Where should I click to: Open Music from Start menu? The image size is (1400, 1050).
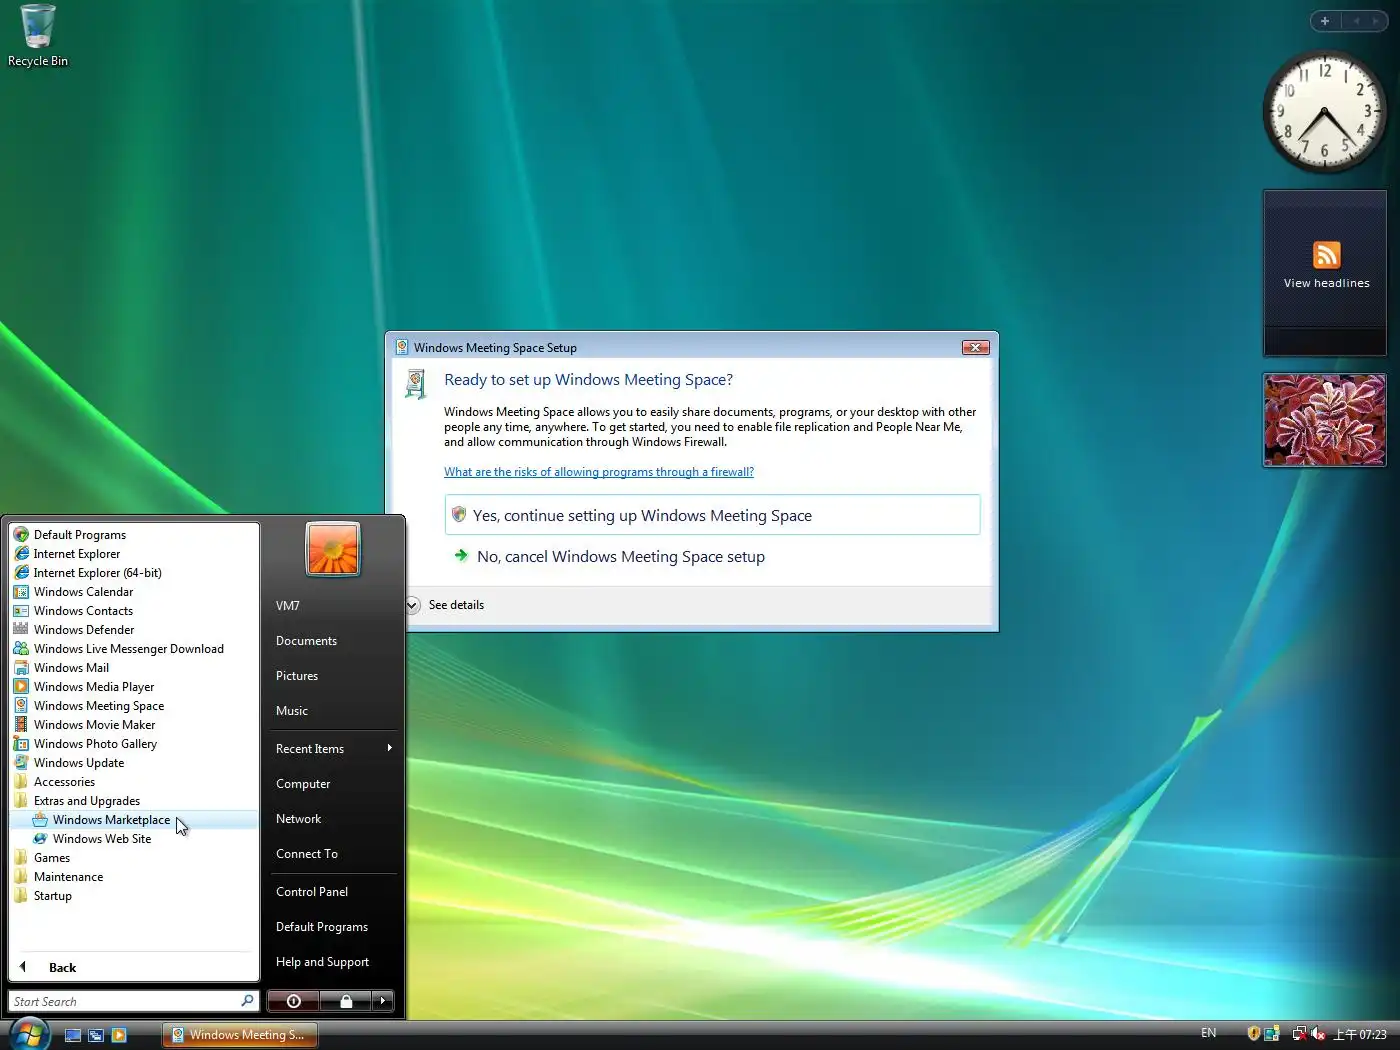[x=332, y=711]
